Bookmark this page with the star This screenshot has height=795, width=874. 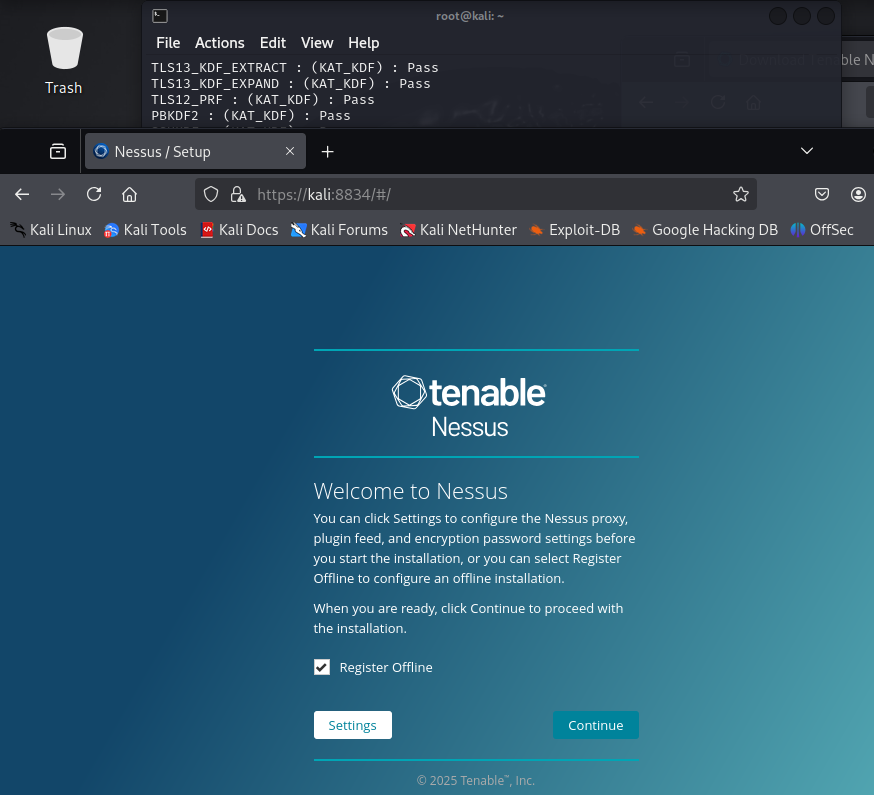(x=741, y=195)
